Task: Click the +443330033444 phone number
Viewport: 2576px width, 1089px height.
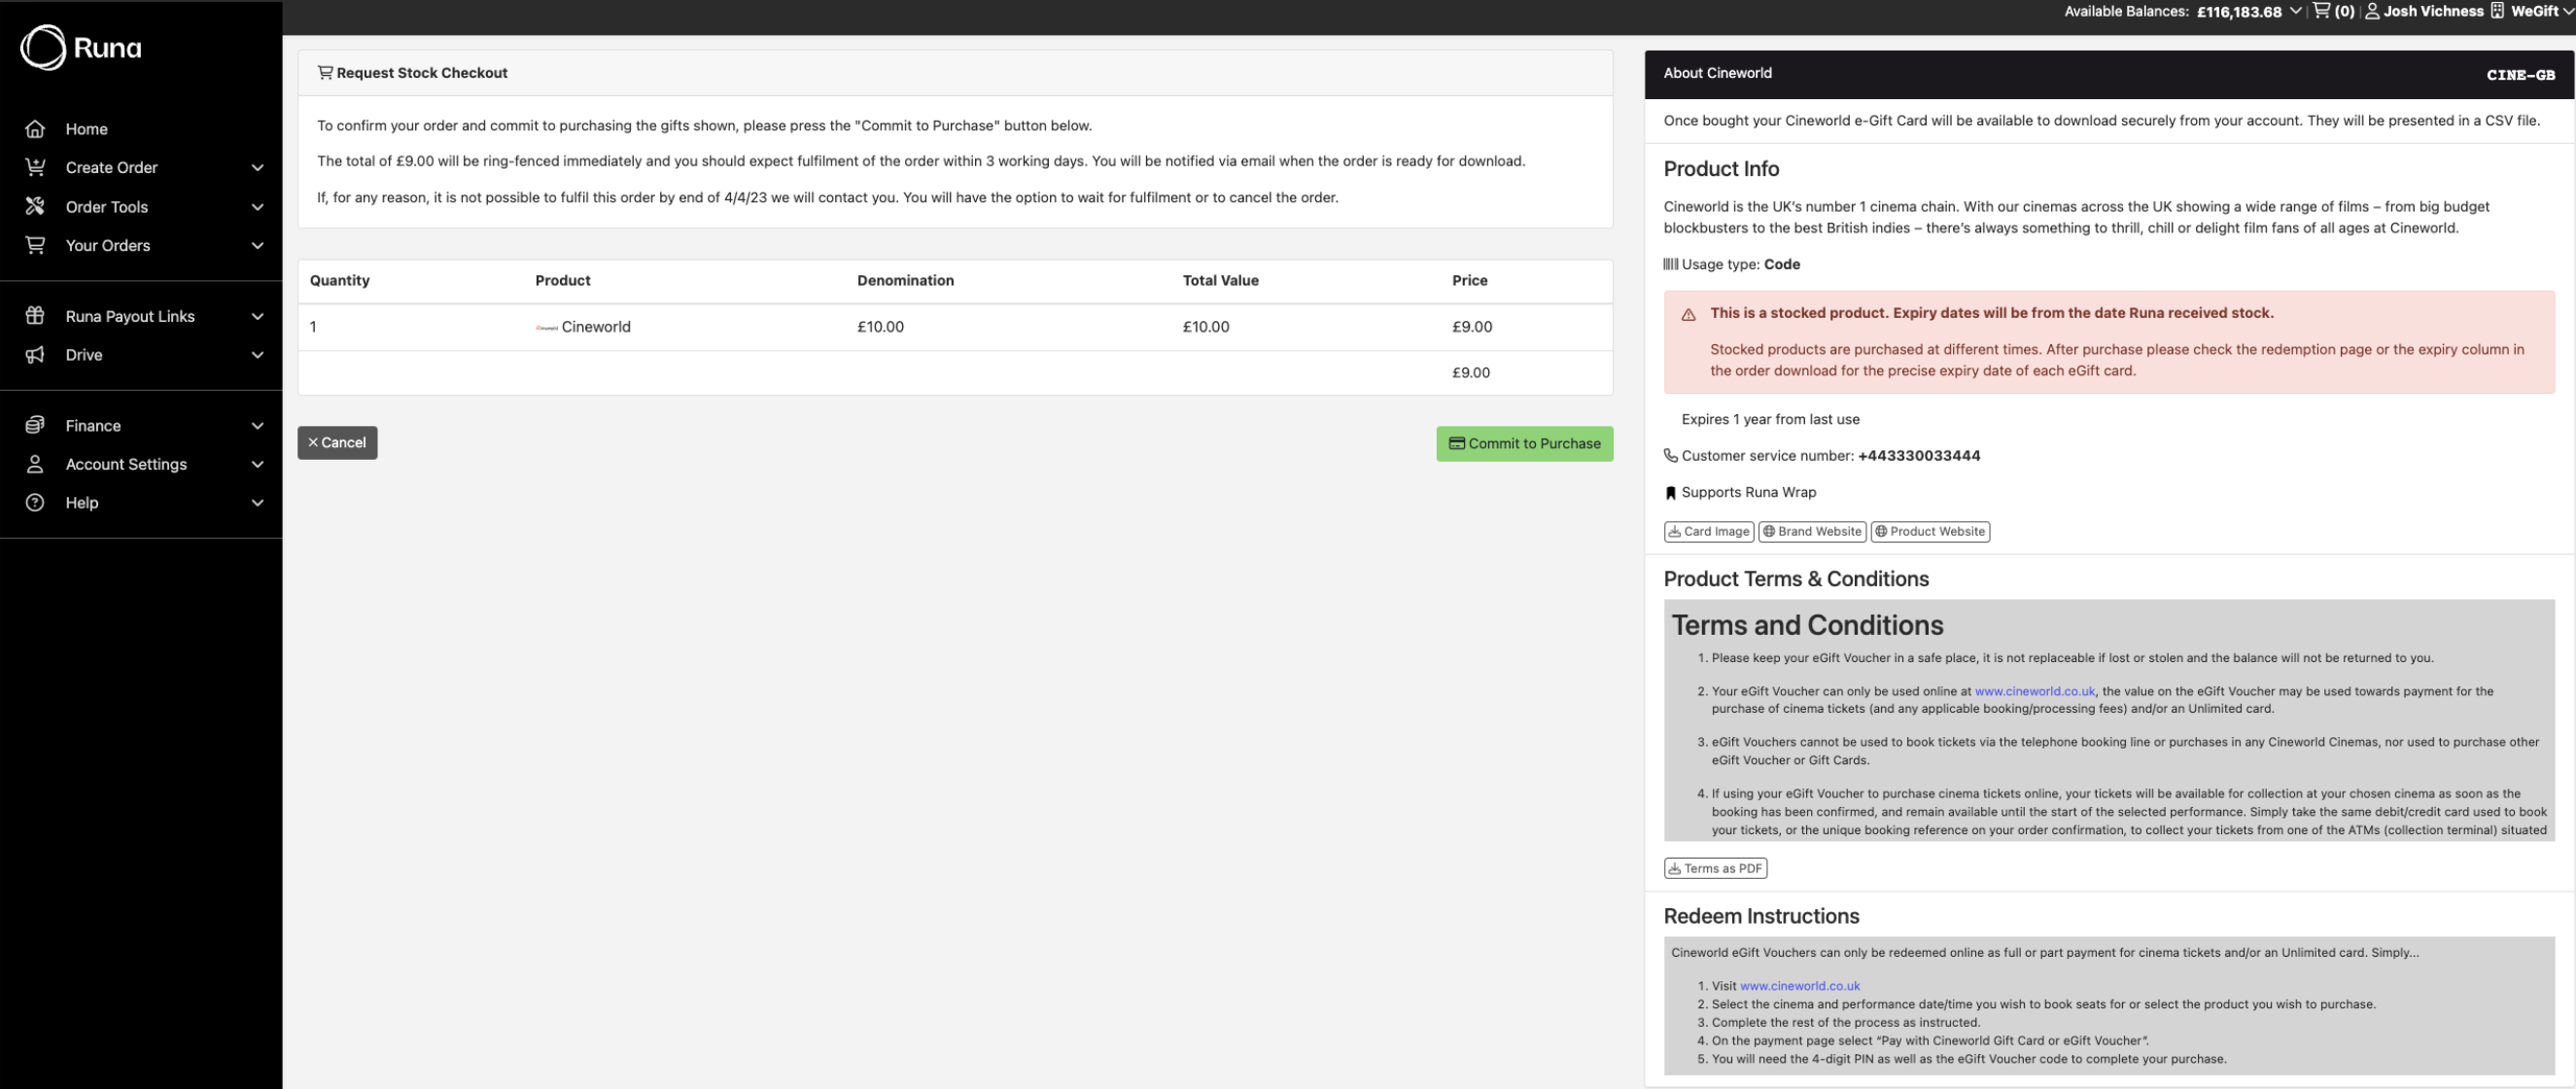Action: click(x=1918, y=456)
